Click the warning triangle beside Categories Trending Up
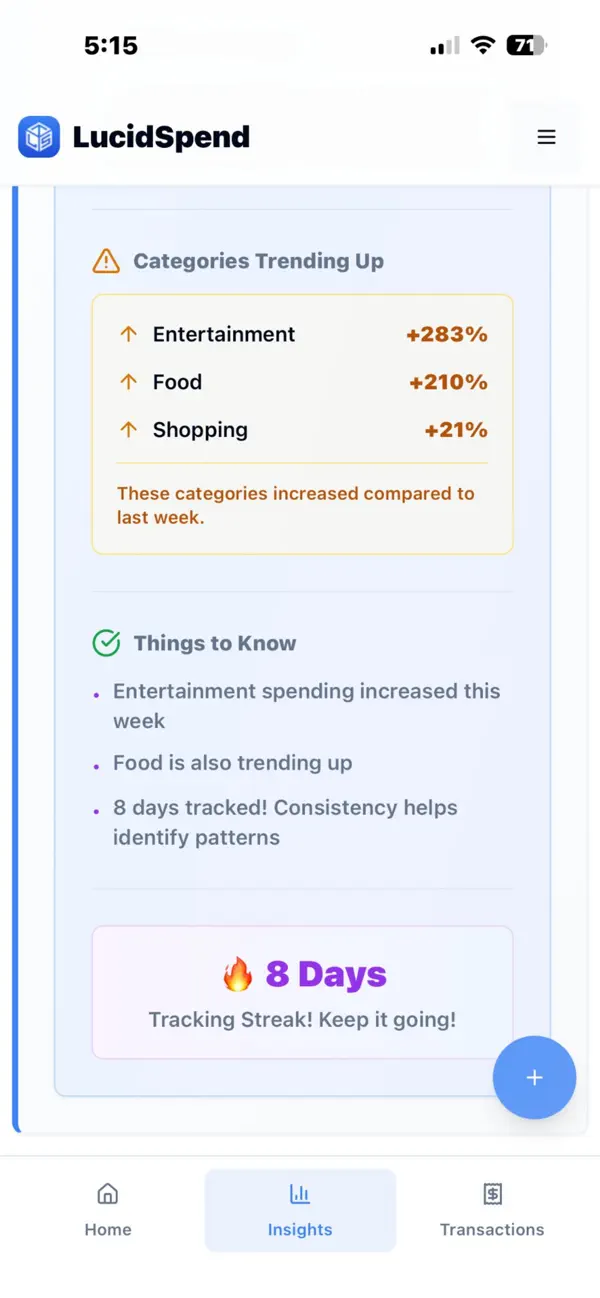This screenshot has width=600, height=1298. [106, 260]
